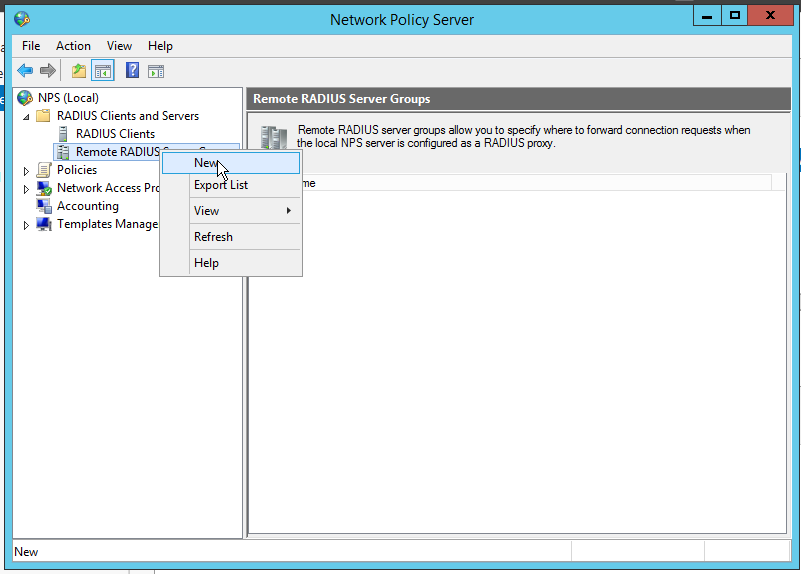Maximize the Network Policy Server window

pos(735,16)
